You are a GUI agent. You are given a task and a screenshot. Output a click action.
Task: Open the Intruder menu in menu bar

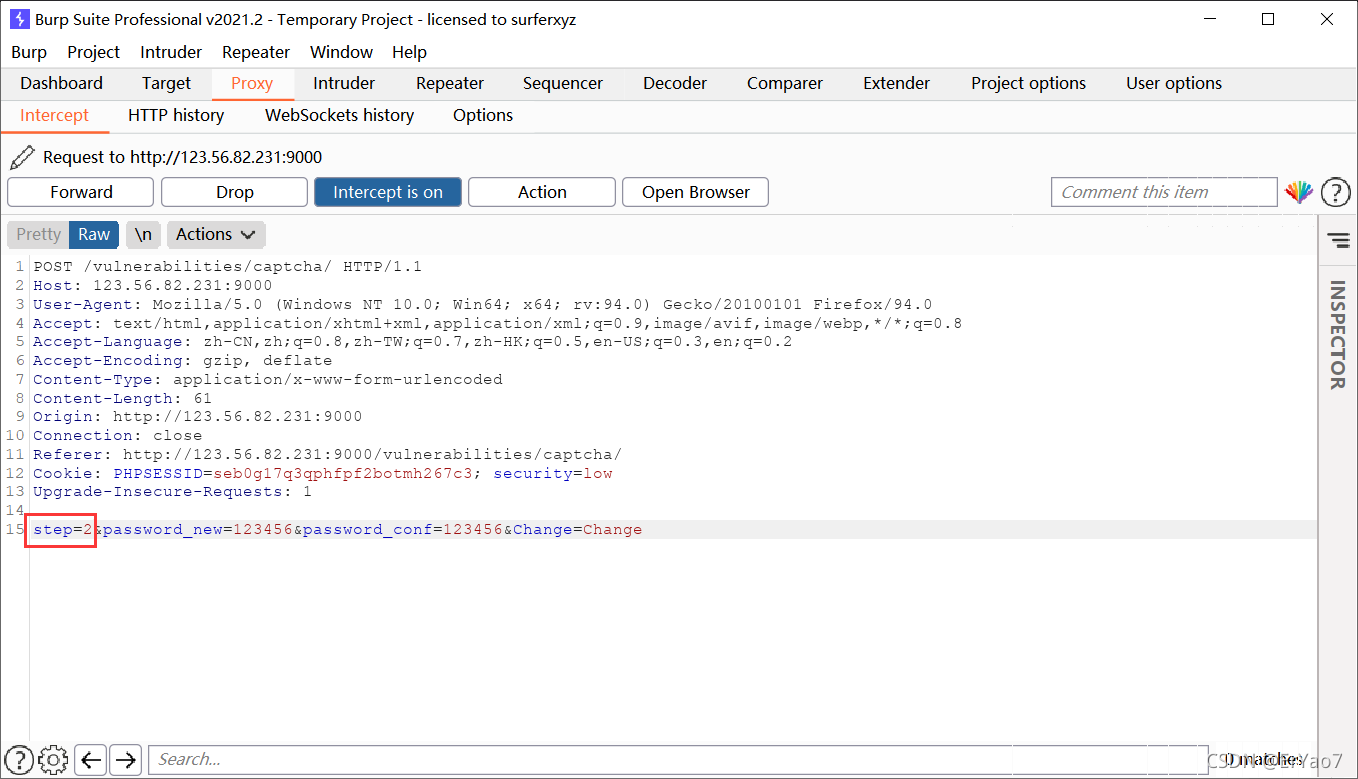coord(171,52)
